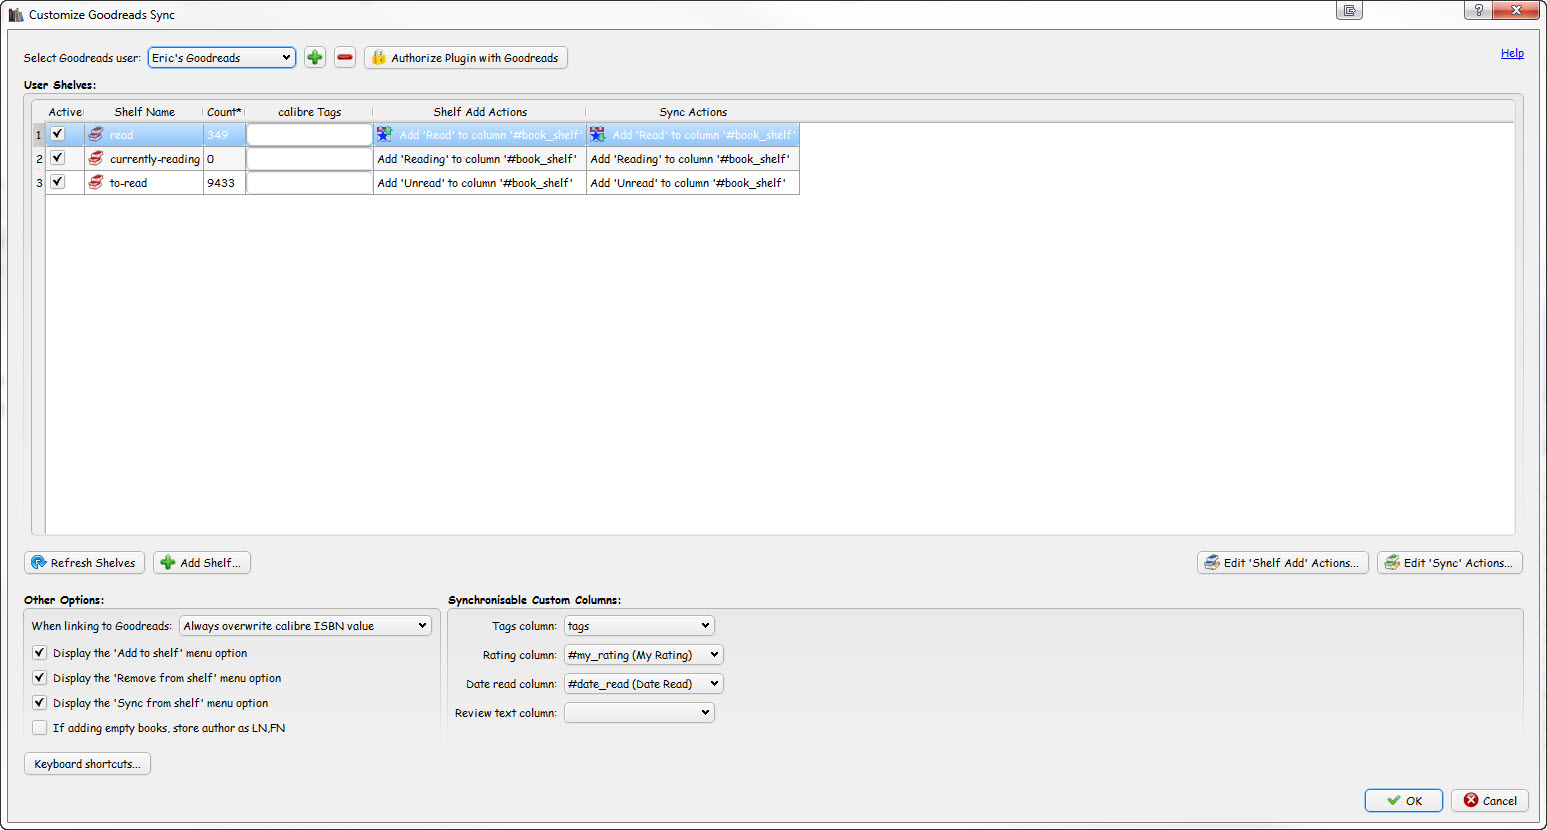Click the books icon of 'read' shelf
The height and width of the screenshot is (830, 1547).
[x=96, y=135]
